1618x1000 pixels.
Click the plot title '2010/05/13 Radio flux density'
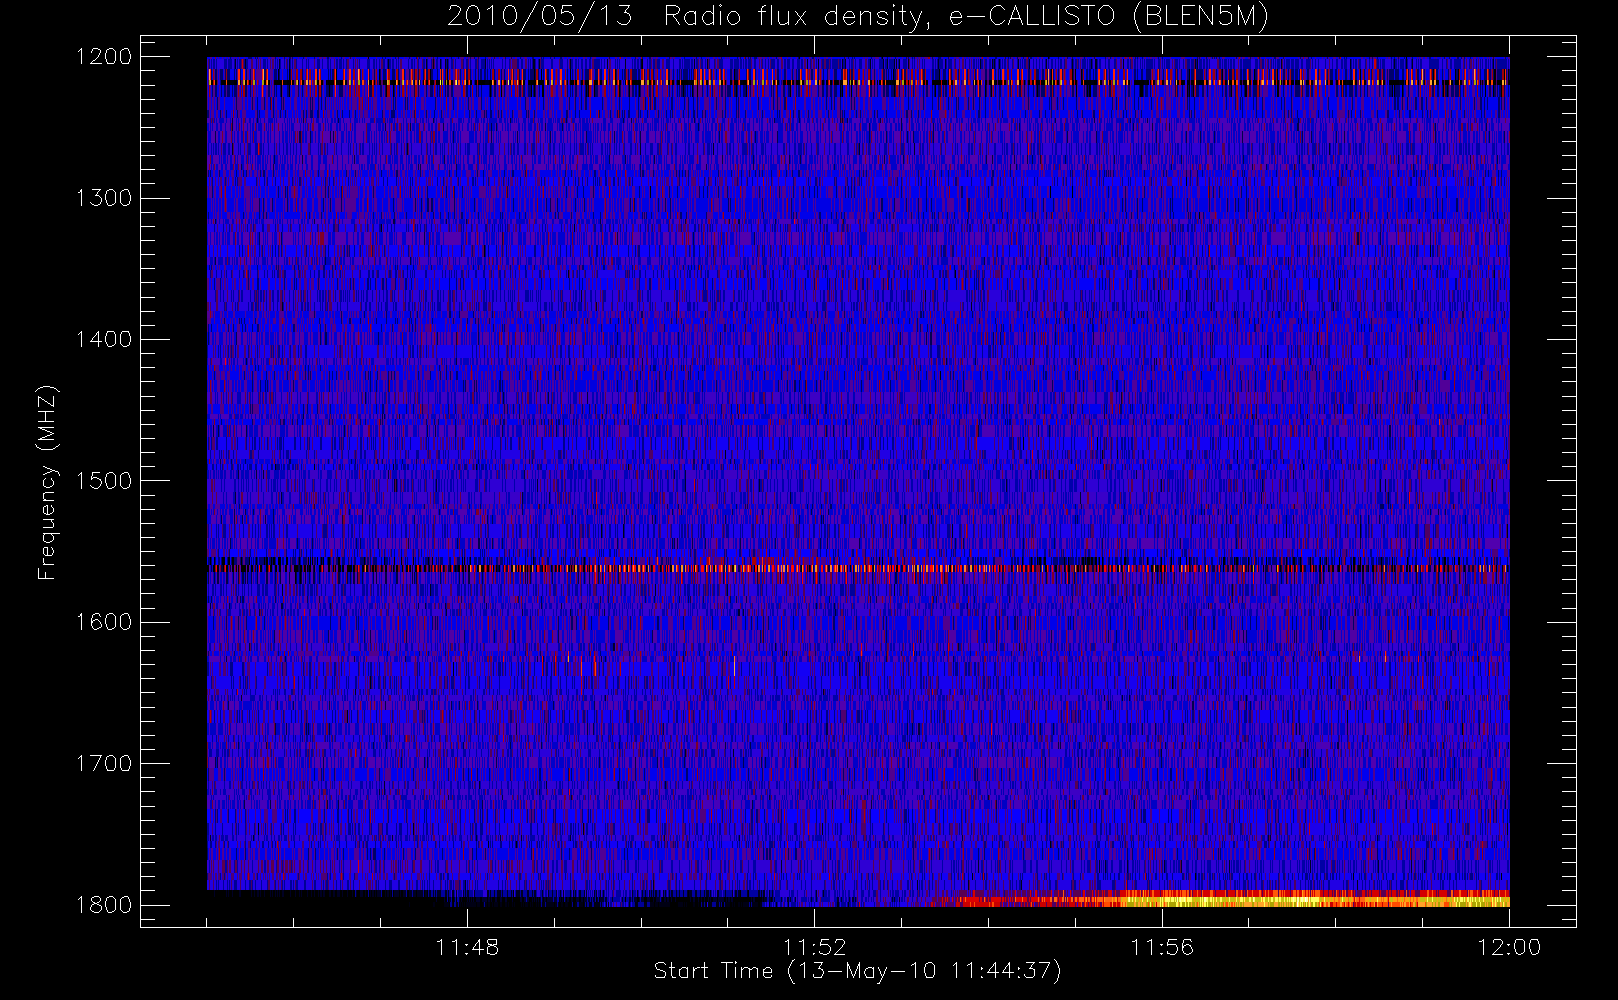tap(858, 17)
